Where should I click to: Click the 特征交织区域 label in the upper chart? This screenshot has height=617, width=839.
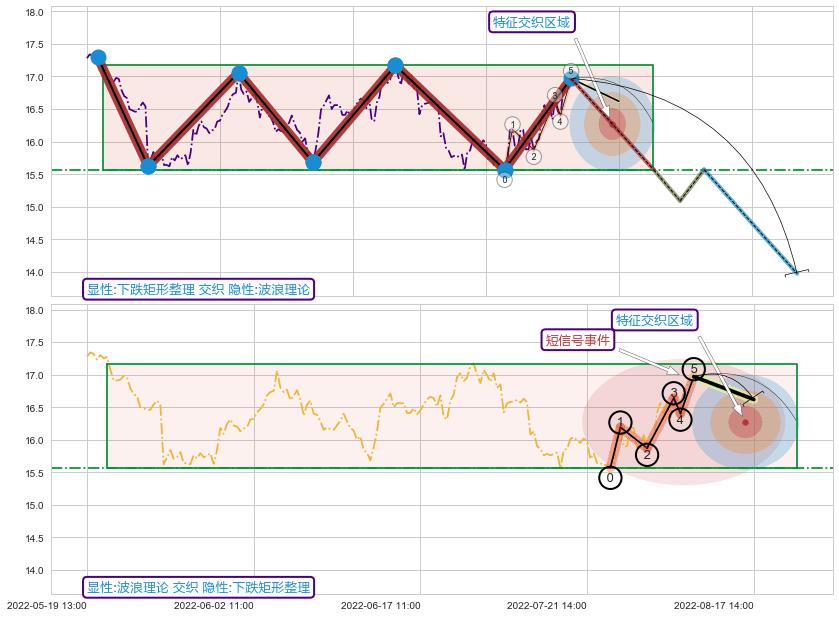[533, 22]
